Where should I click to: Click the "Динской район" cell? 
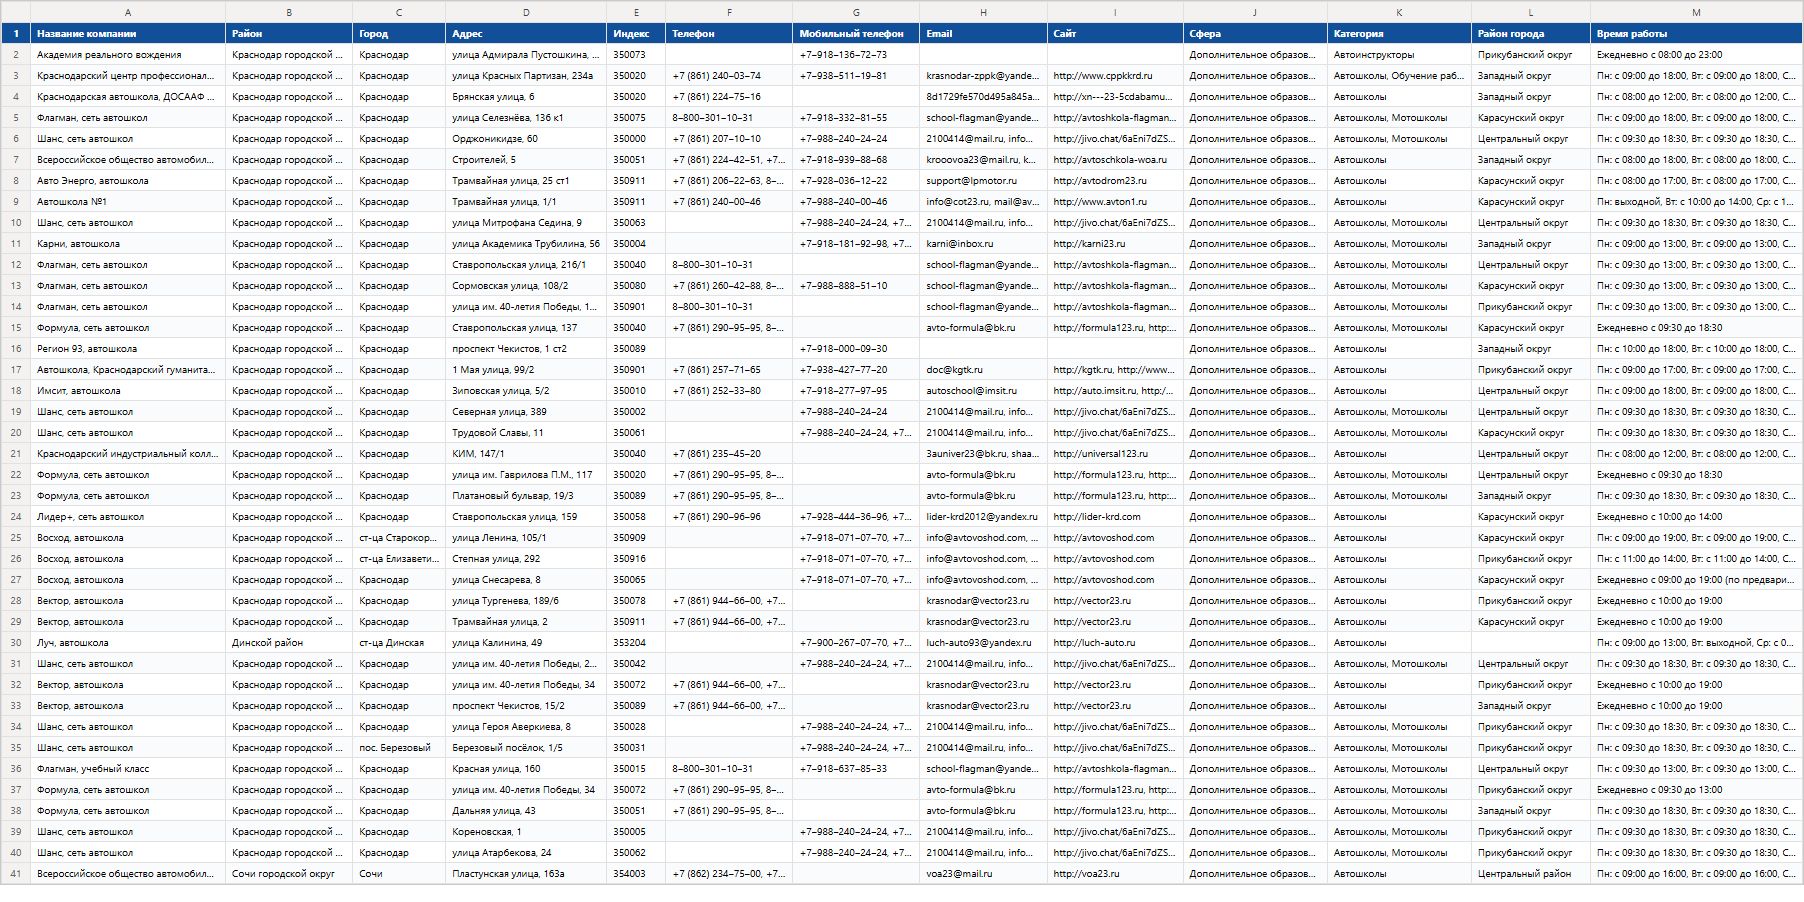point(289,642)
